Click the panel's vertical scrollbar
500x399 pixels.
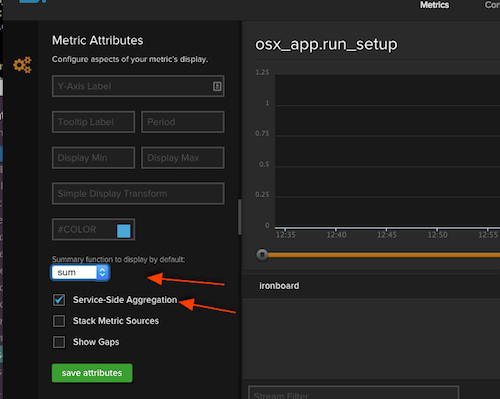[239, 217]
